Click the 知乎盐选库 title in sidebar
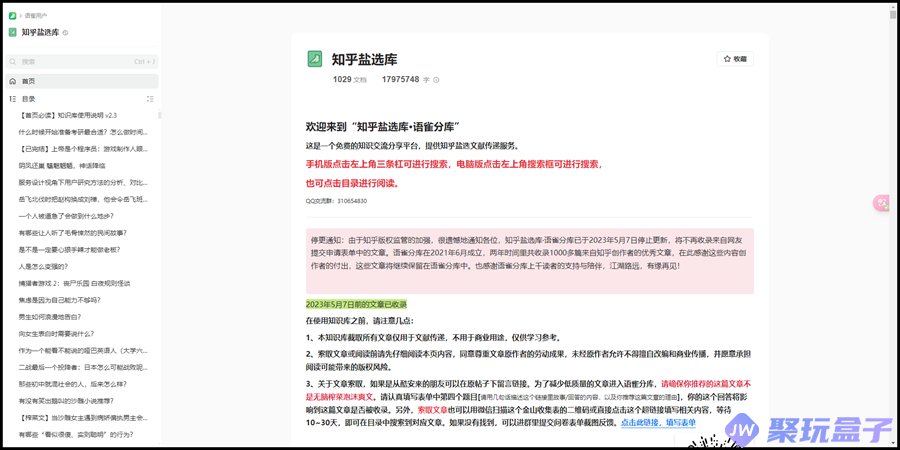900x450 pixels. 40,32
